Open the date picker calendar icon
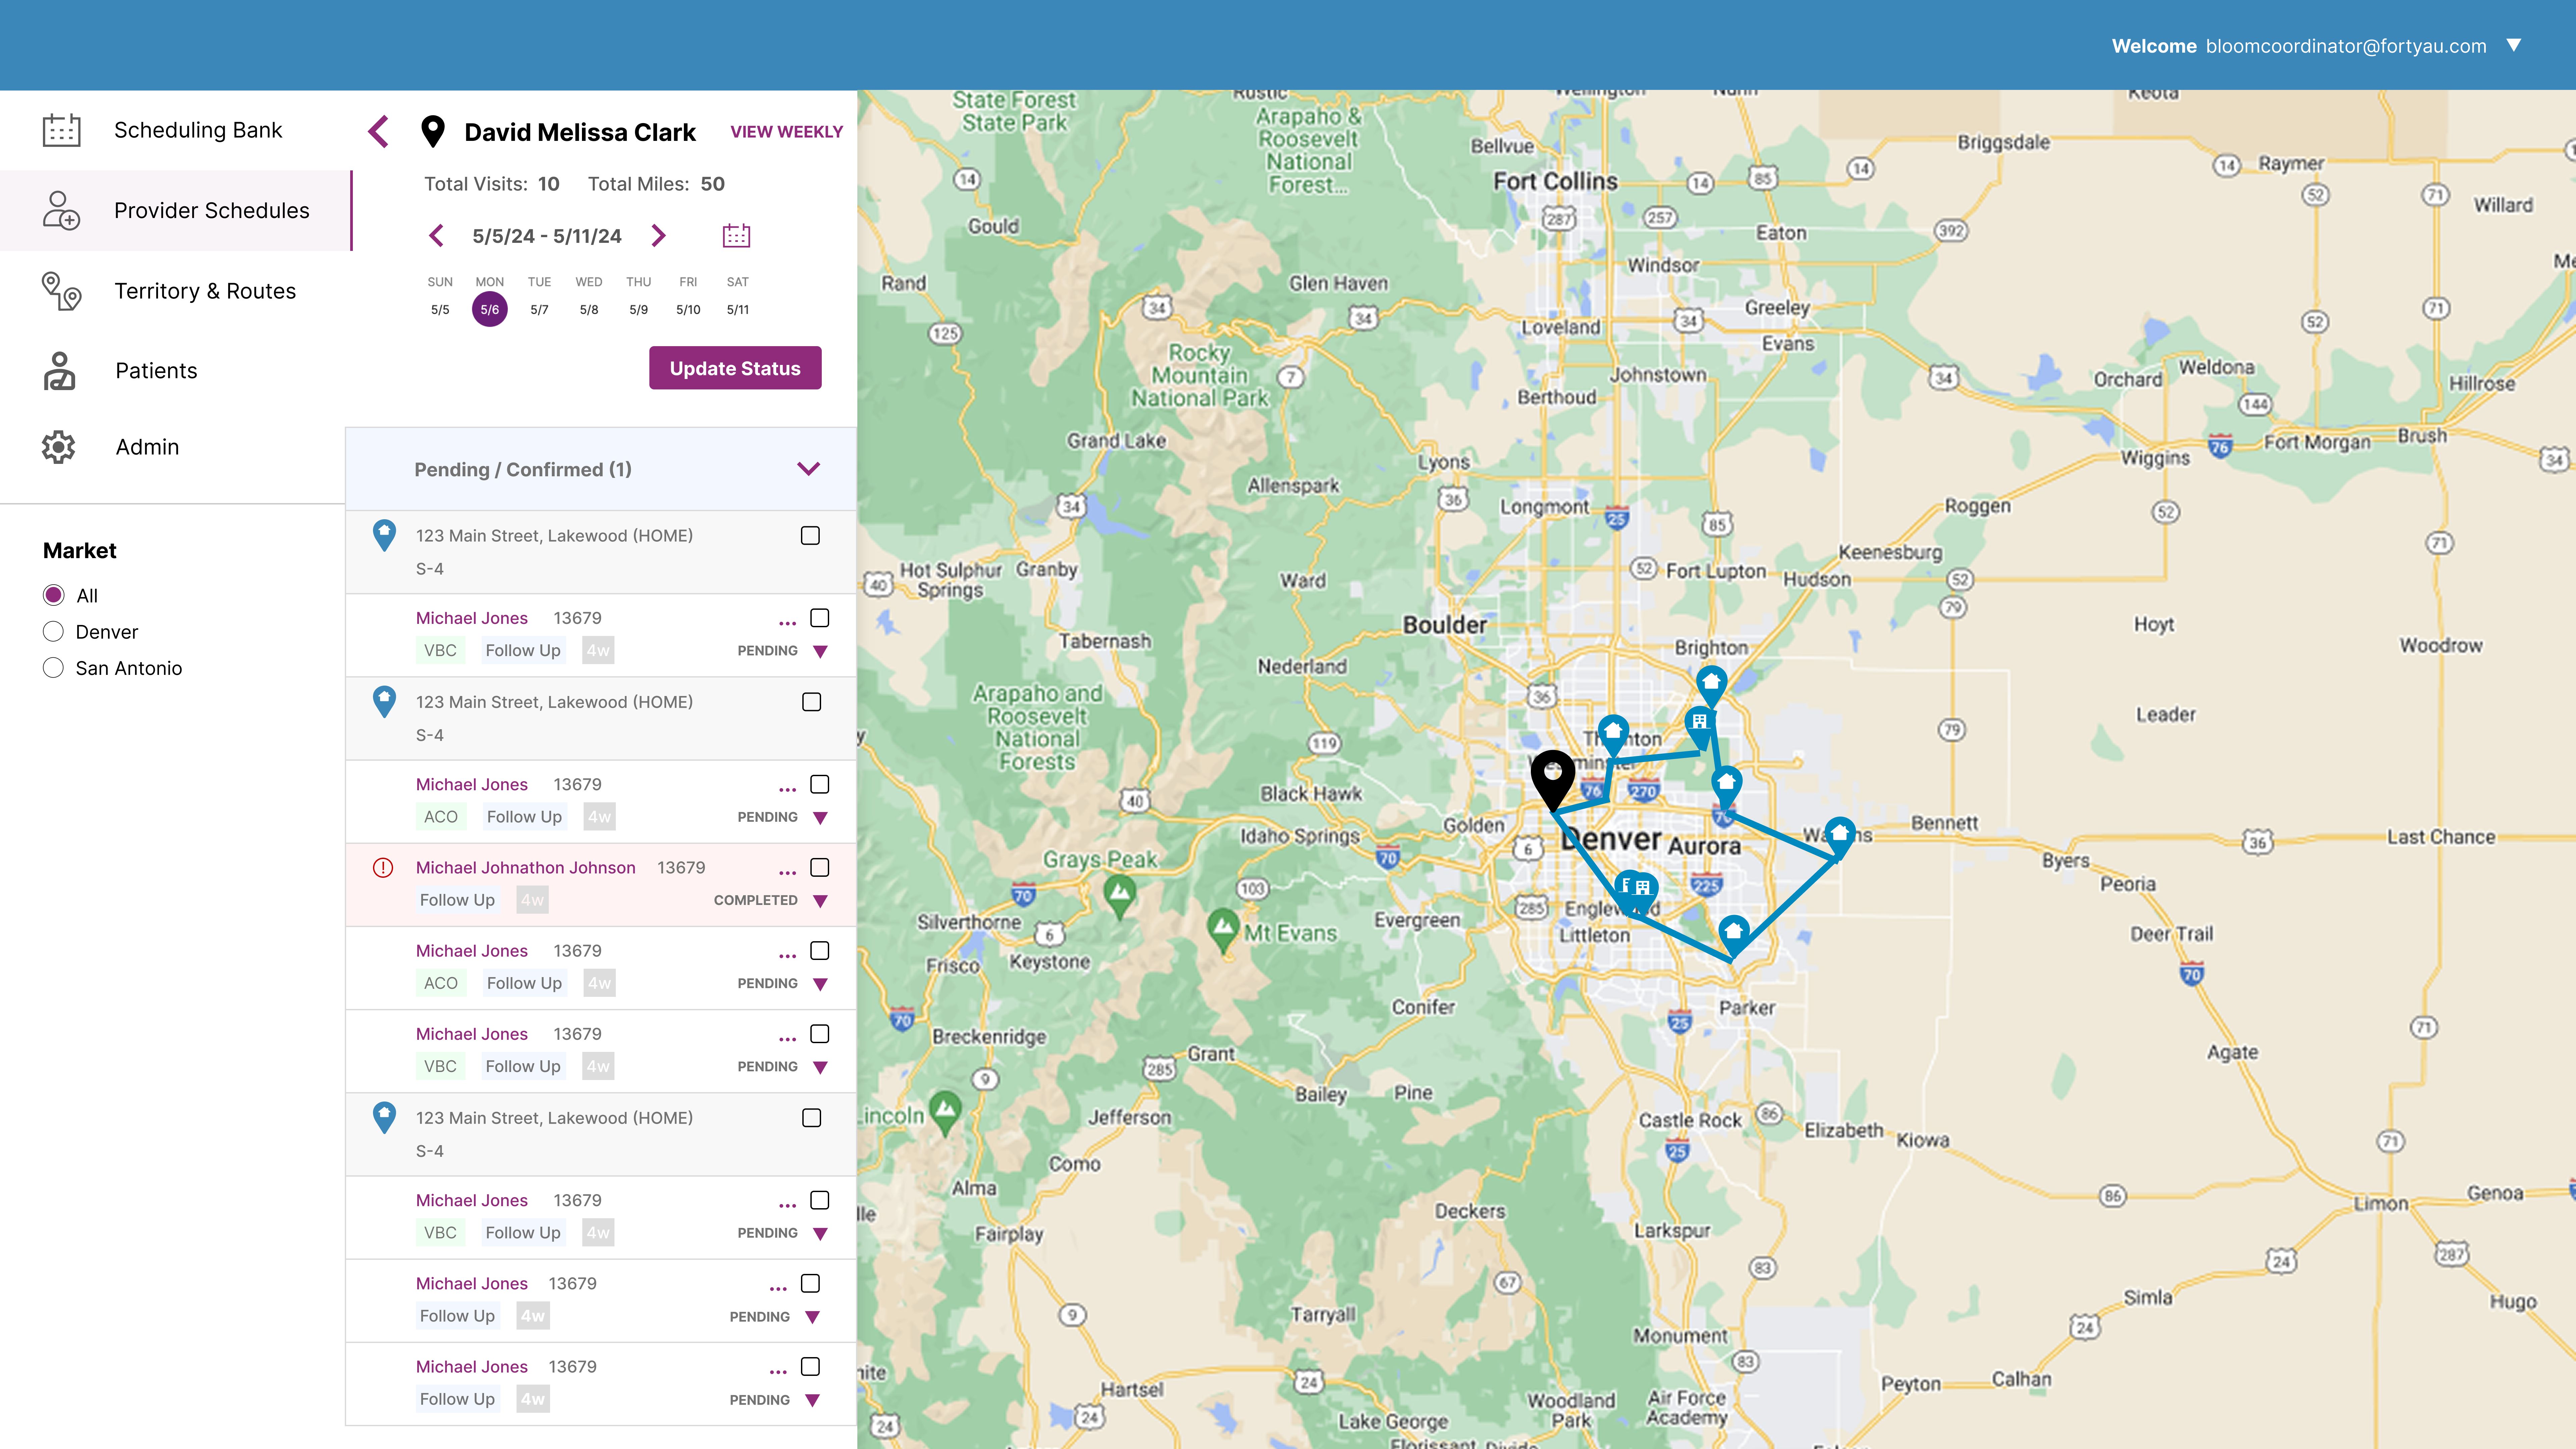Viewport: 2576px width, 1449px height. point(736,236)
